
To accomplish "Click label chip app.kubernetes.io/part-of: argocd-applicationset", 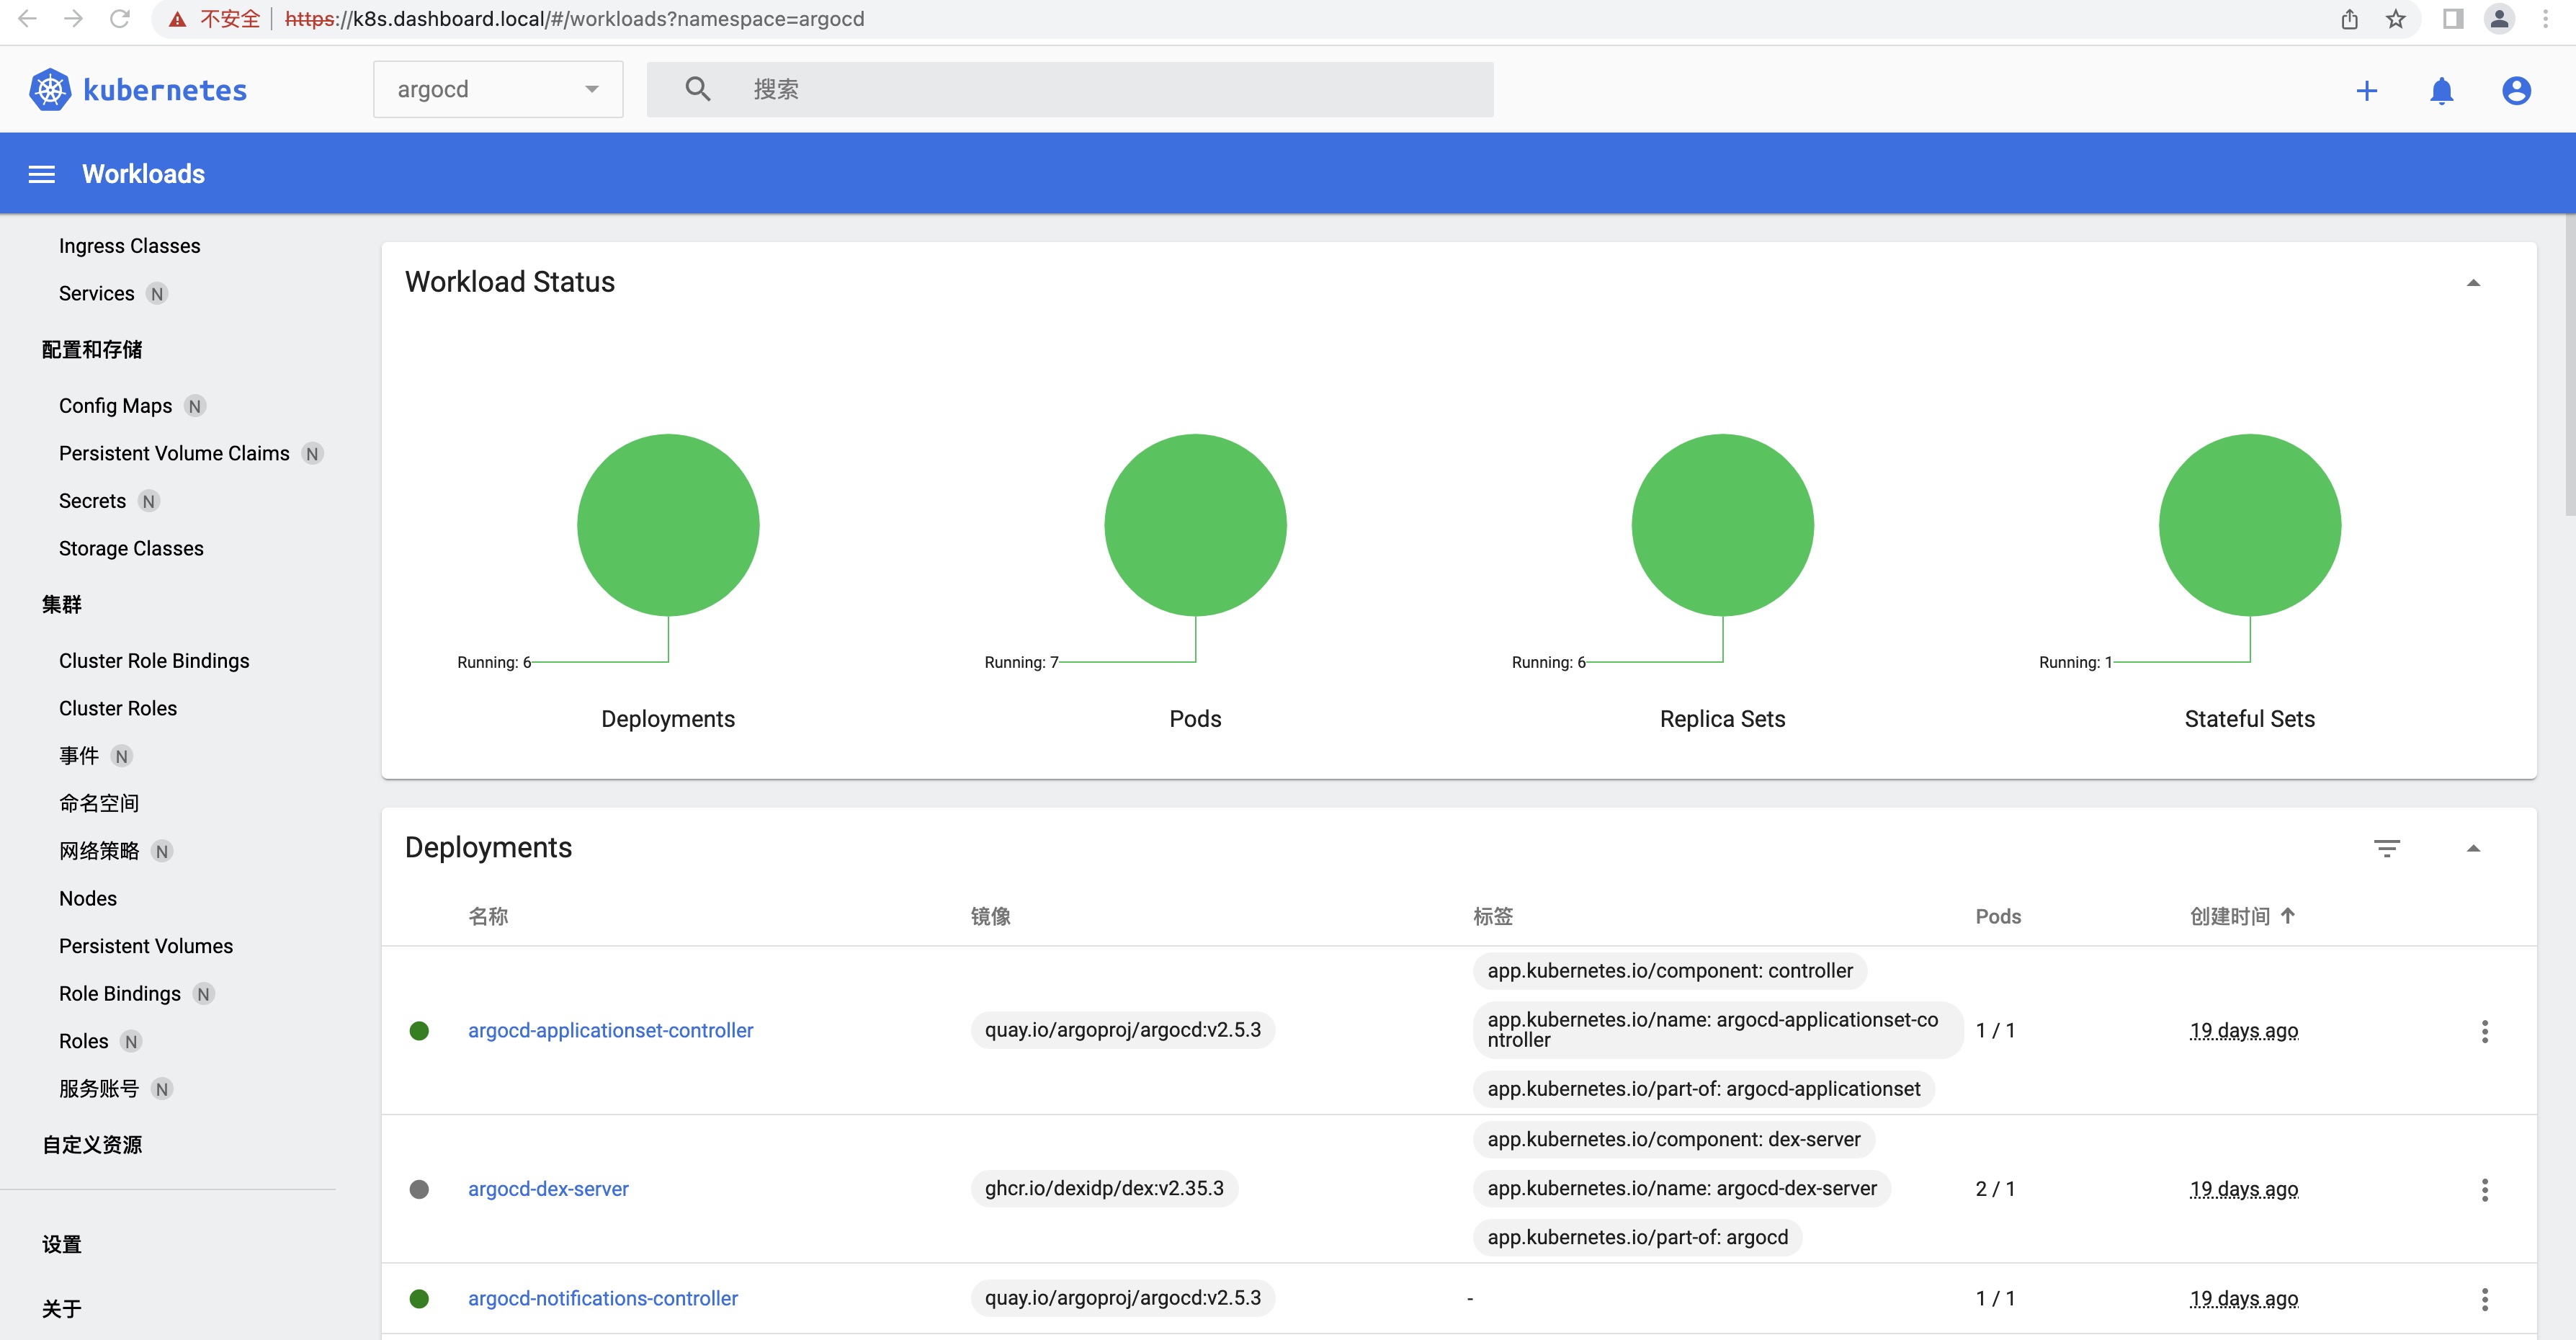I will [1703, 1089].
